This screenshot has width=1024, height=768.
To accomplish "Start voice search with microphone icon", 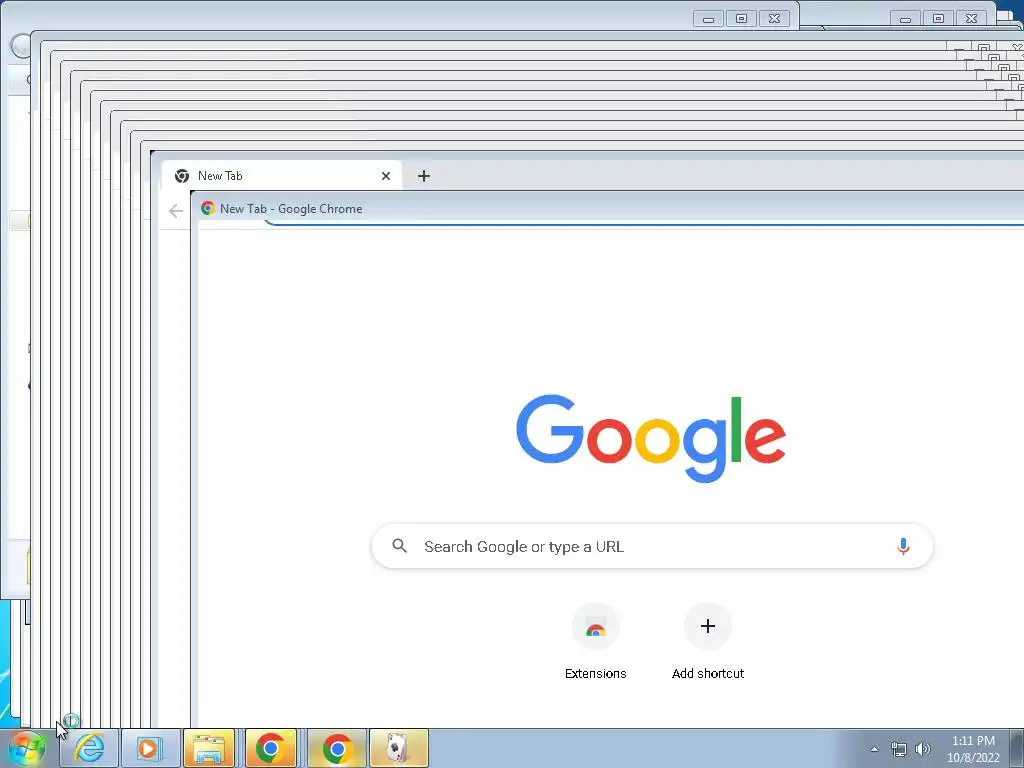I will pos(903,546).
